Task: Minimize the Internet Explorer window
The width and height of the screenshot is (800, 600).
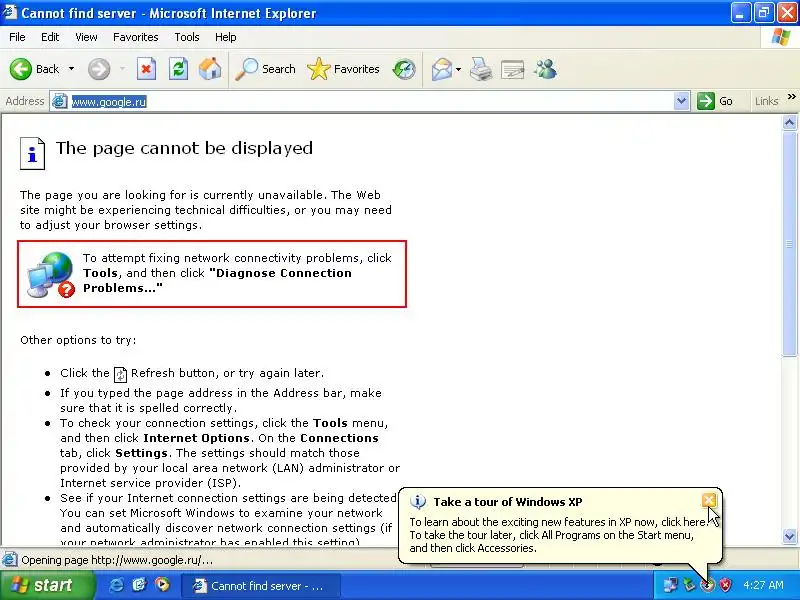Action: point(740,13)
